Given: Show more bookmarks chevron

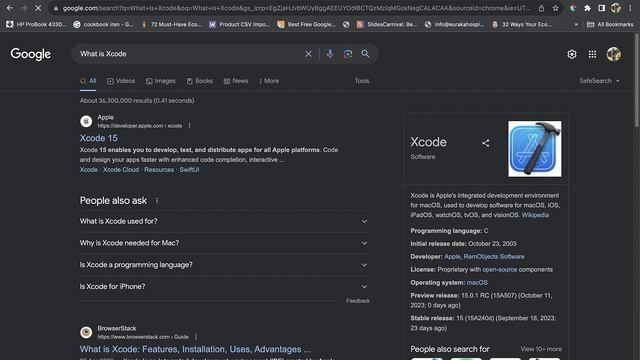Looking at the screenshot, I should click(x=576, y=24).
